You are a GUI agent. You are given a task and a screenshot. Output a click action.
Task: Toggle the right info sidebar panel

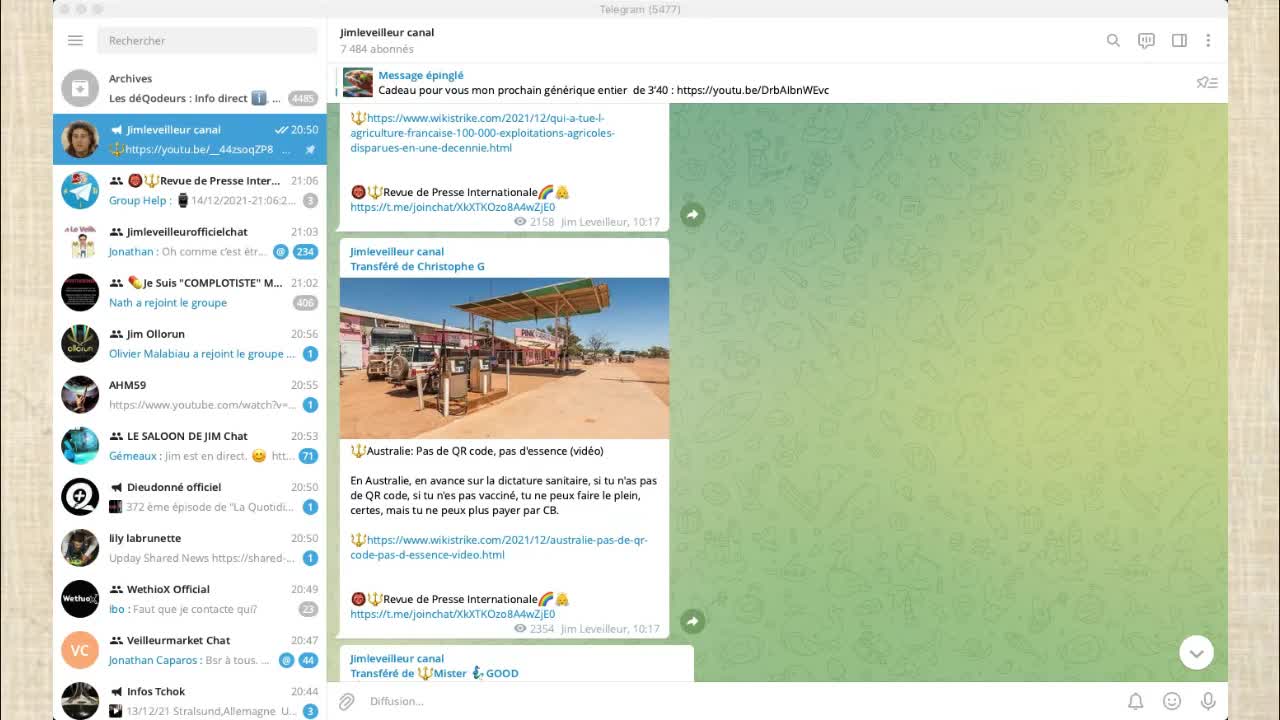[x=1179, y=40]
